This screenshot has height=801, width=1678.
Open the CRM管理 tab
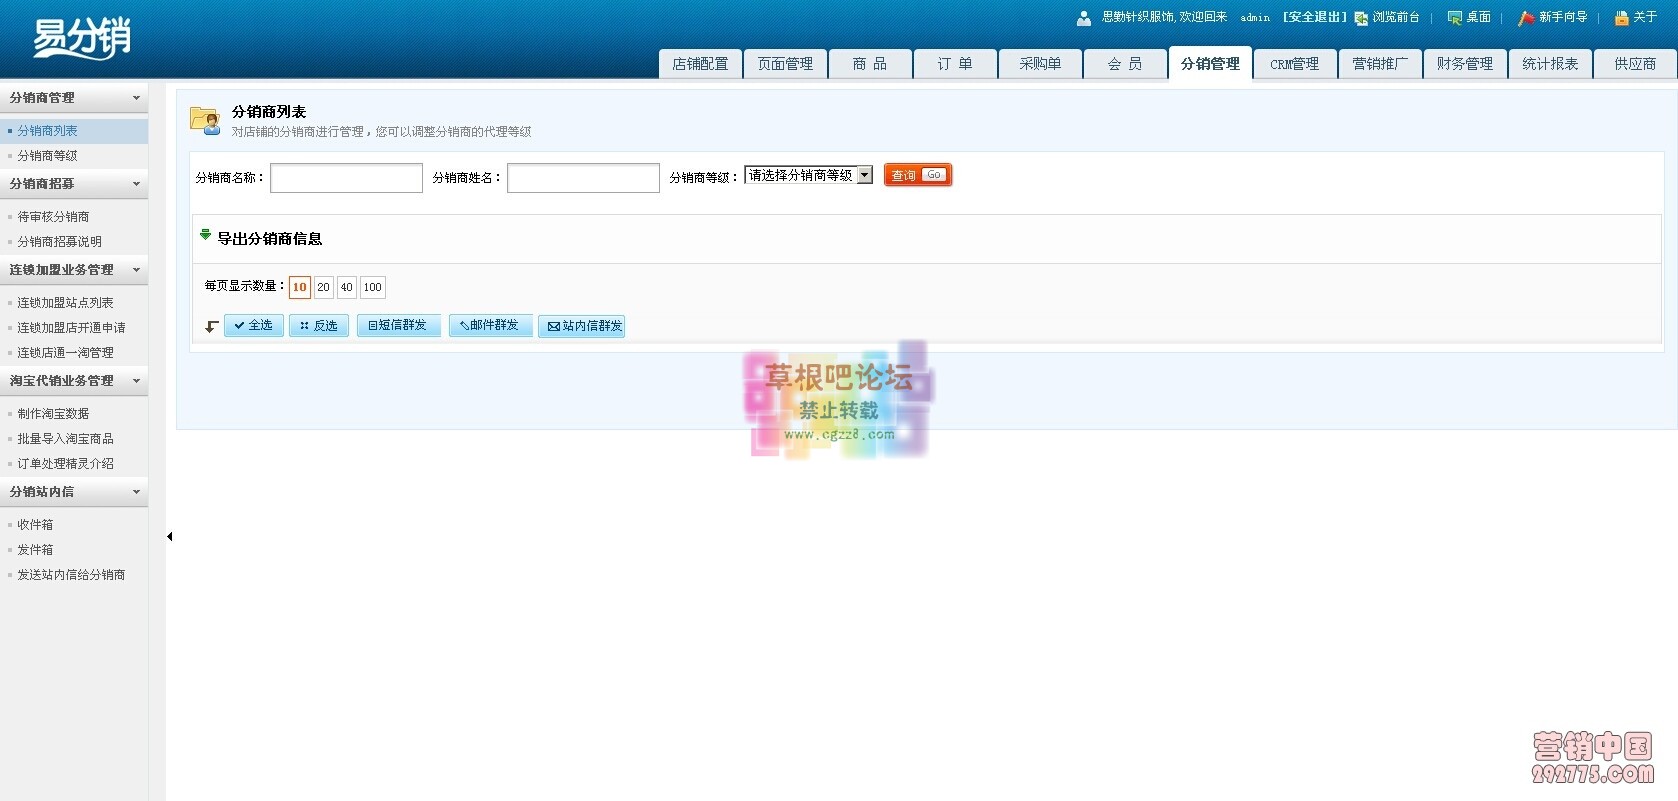1295,64
